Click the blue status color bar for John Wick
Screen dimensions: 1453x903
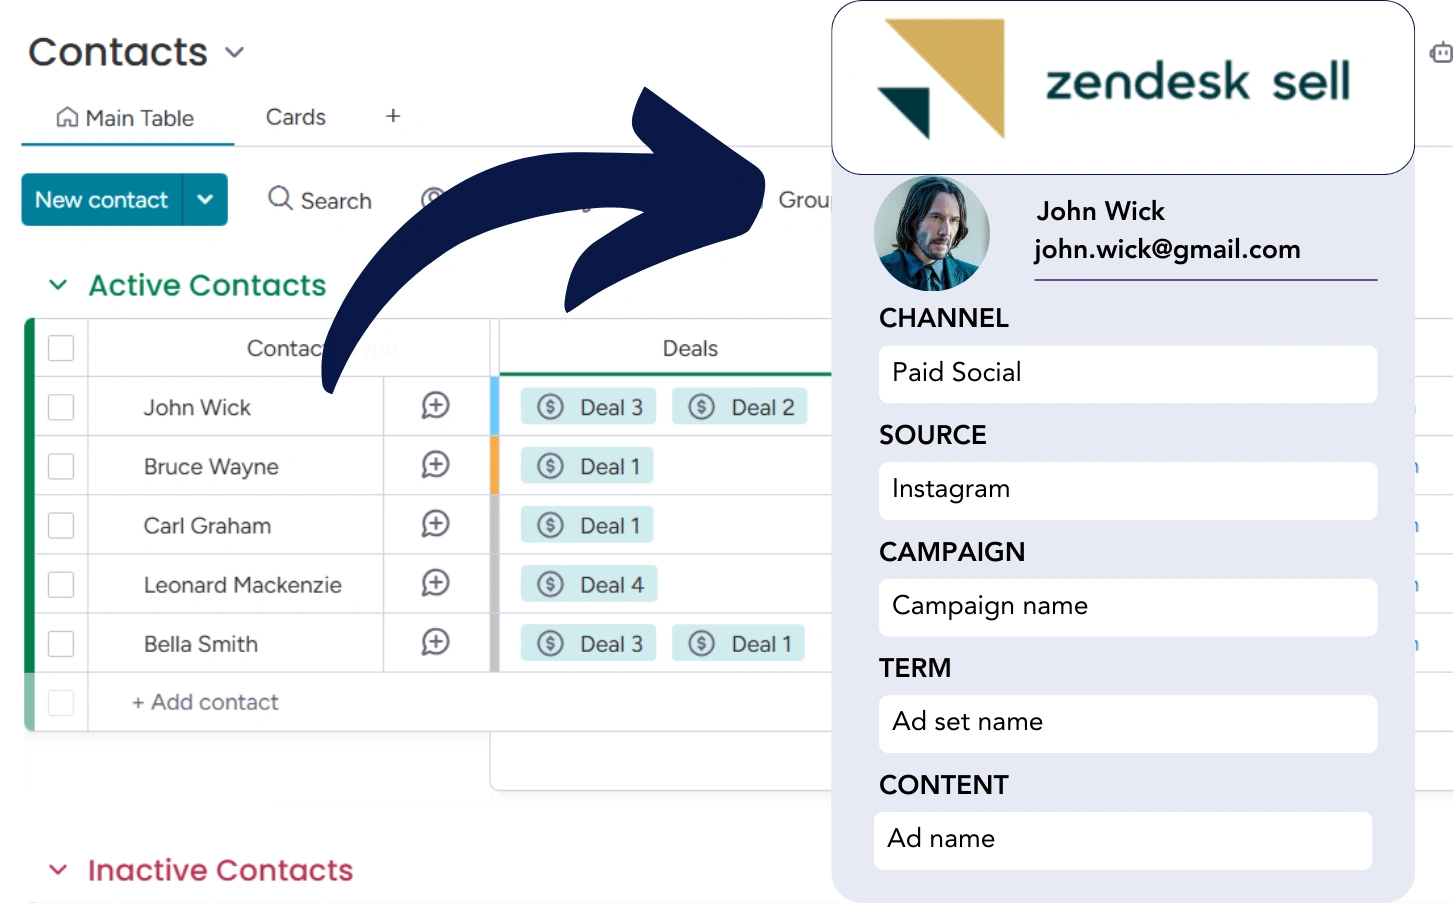[x=495, y=406]
